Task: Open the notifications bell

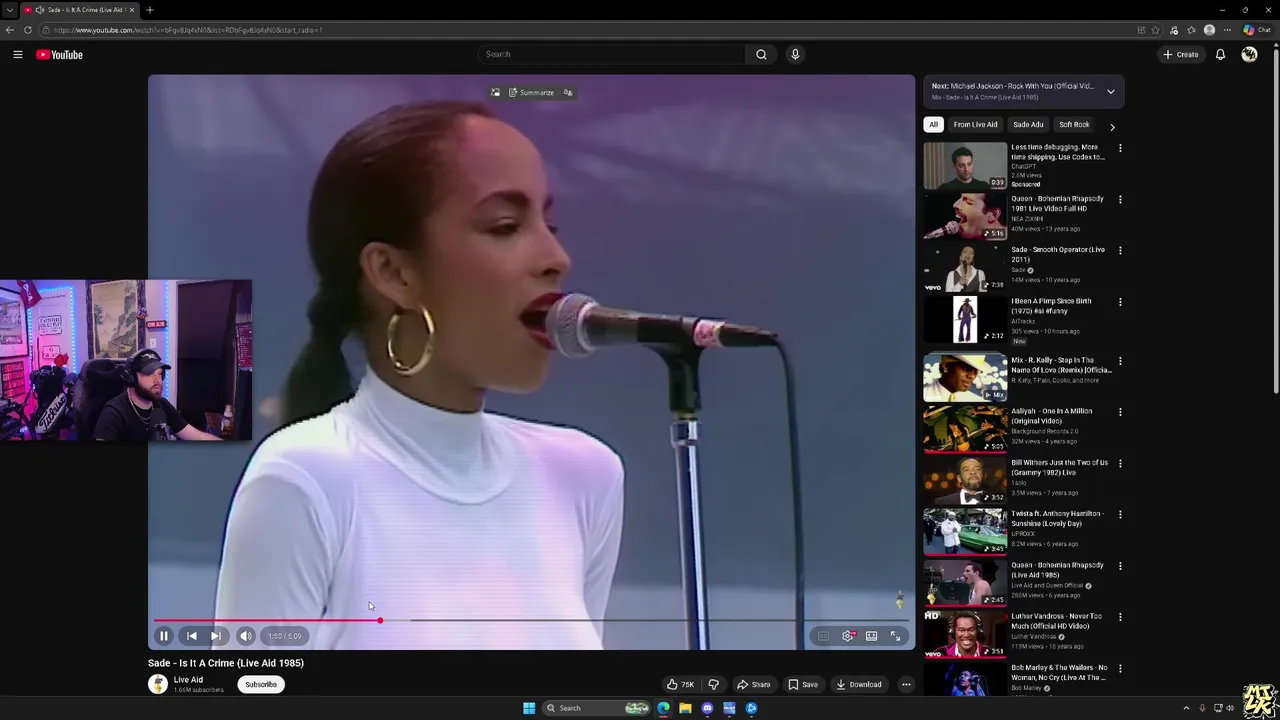Action: pos(1220,55)
